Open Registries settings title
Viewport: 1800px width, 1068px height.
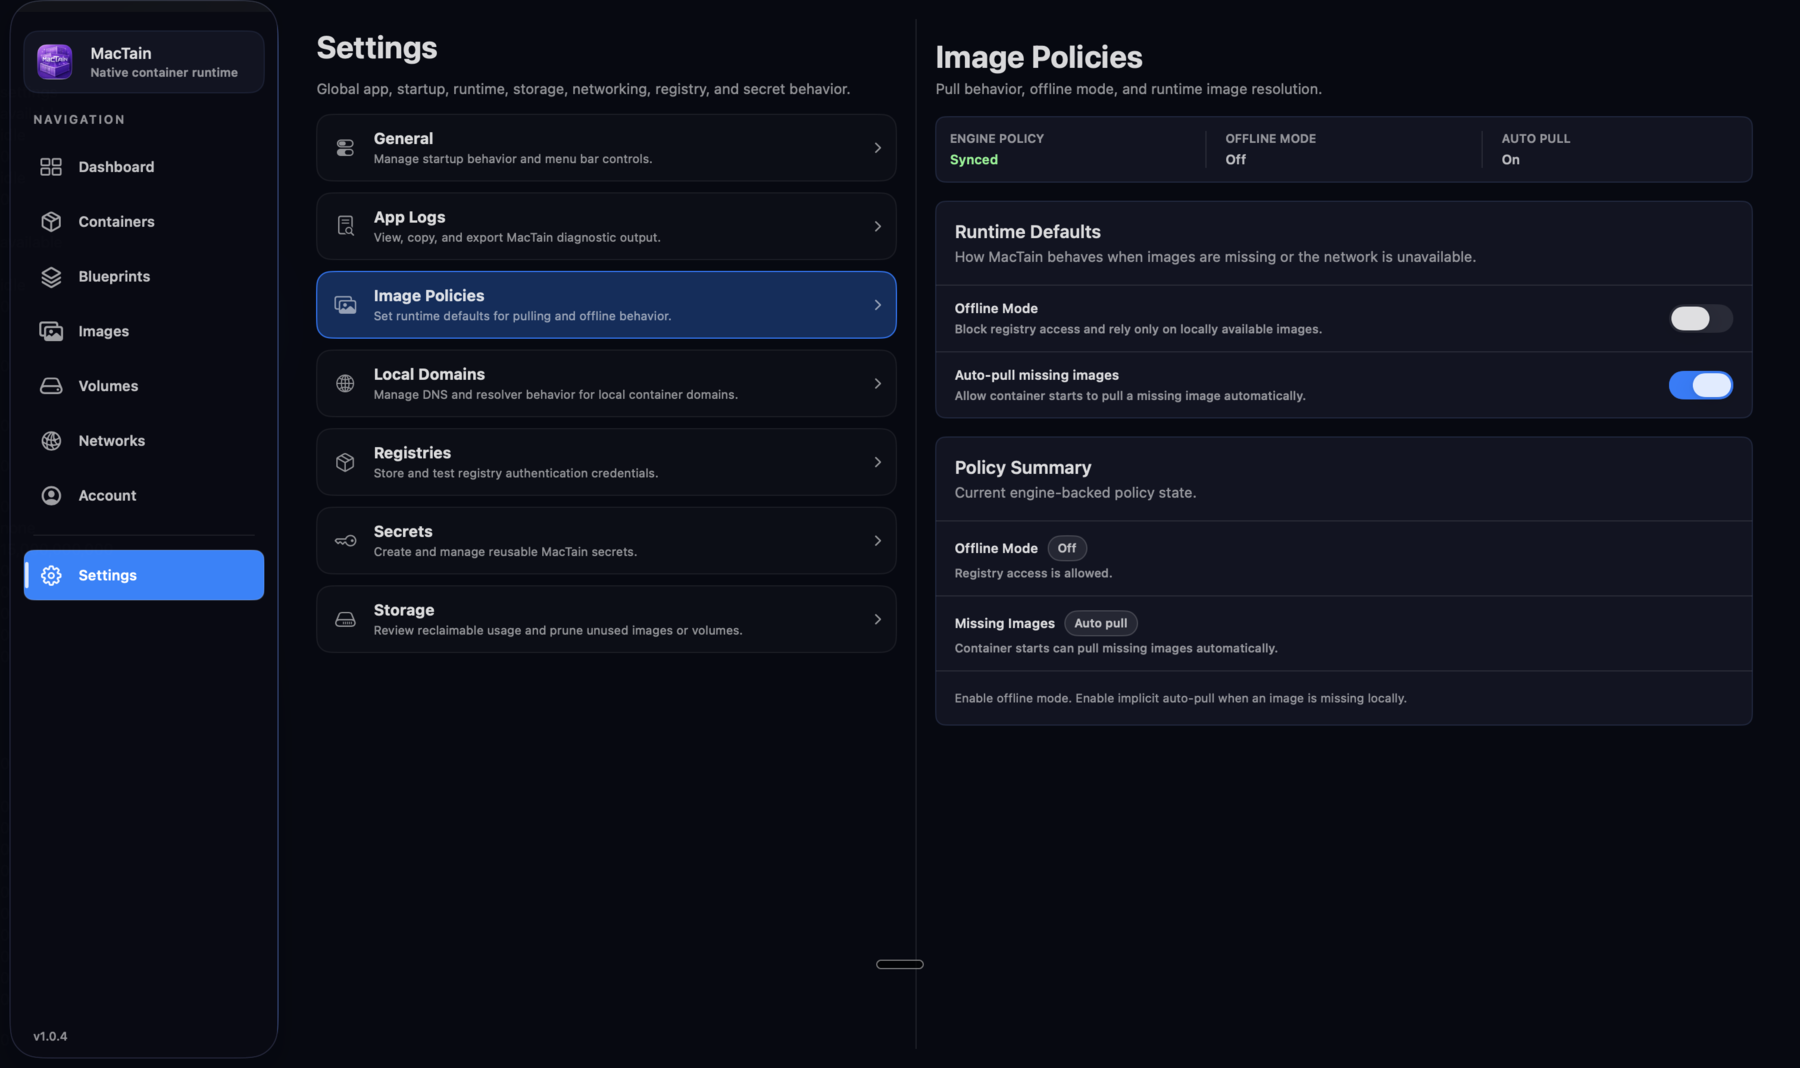tap(412, 453)
